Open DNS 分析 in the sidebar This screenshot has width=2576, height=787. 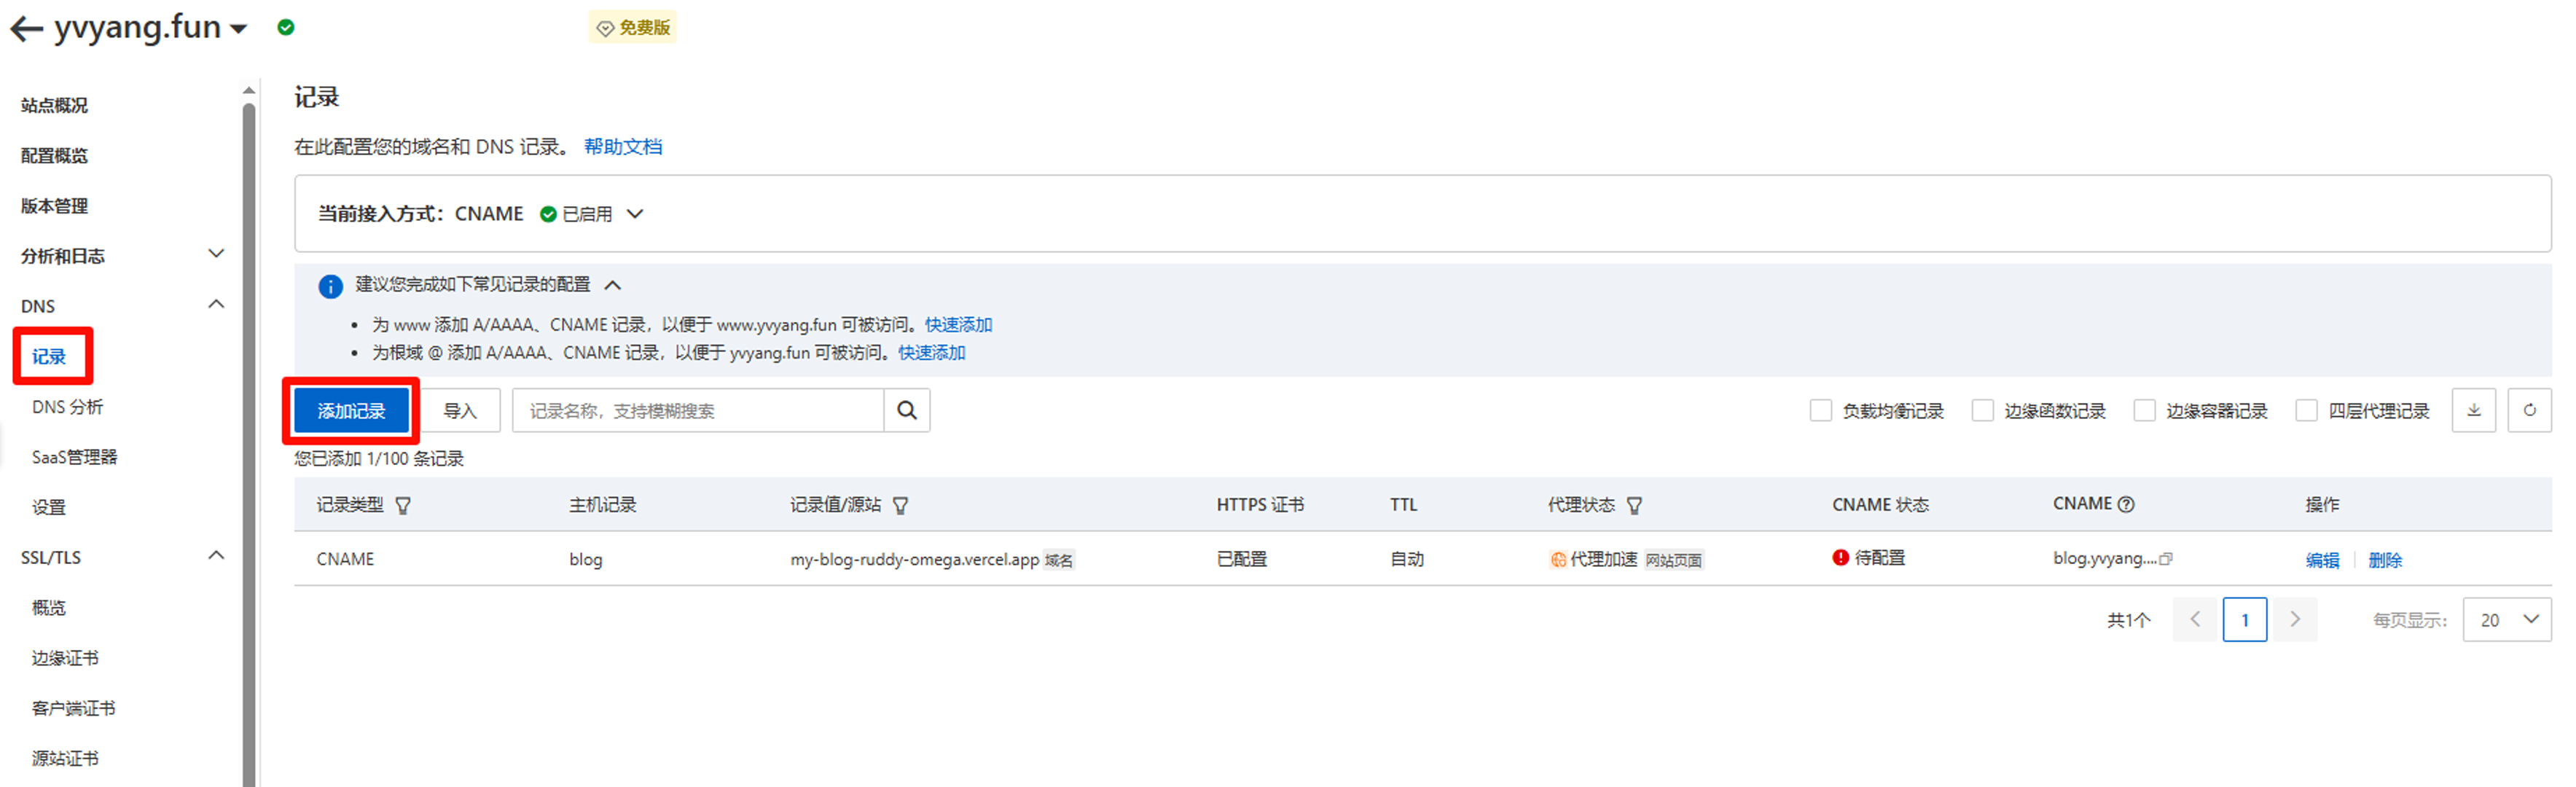pos(67,407)
